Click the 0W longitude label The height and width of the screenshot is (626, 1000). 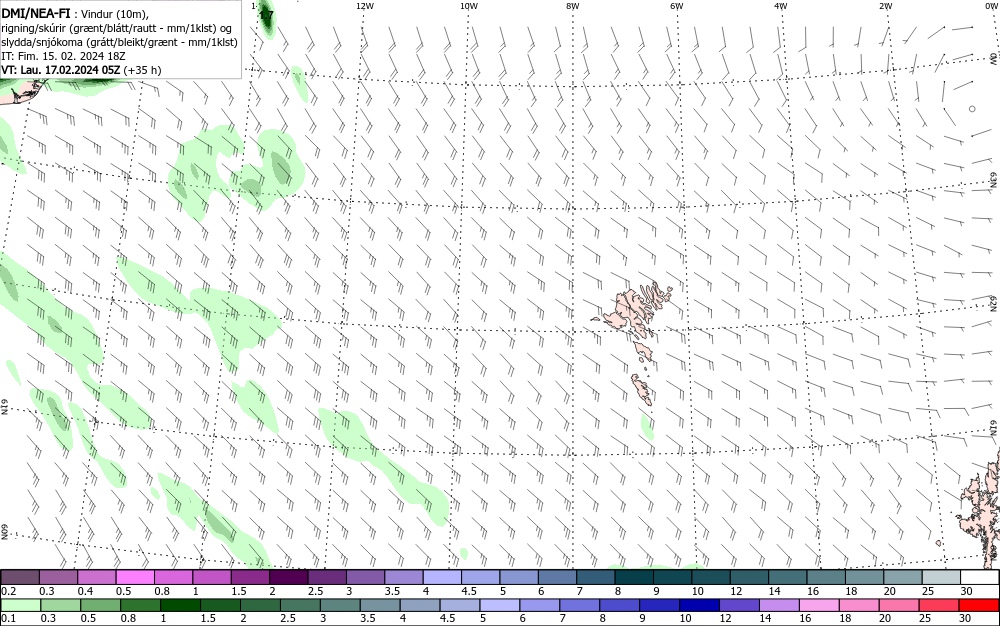point(990,6)
